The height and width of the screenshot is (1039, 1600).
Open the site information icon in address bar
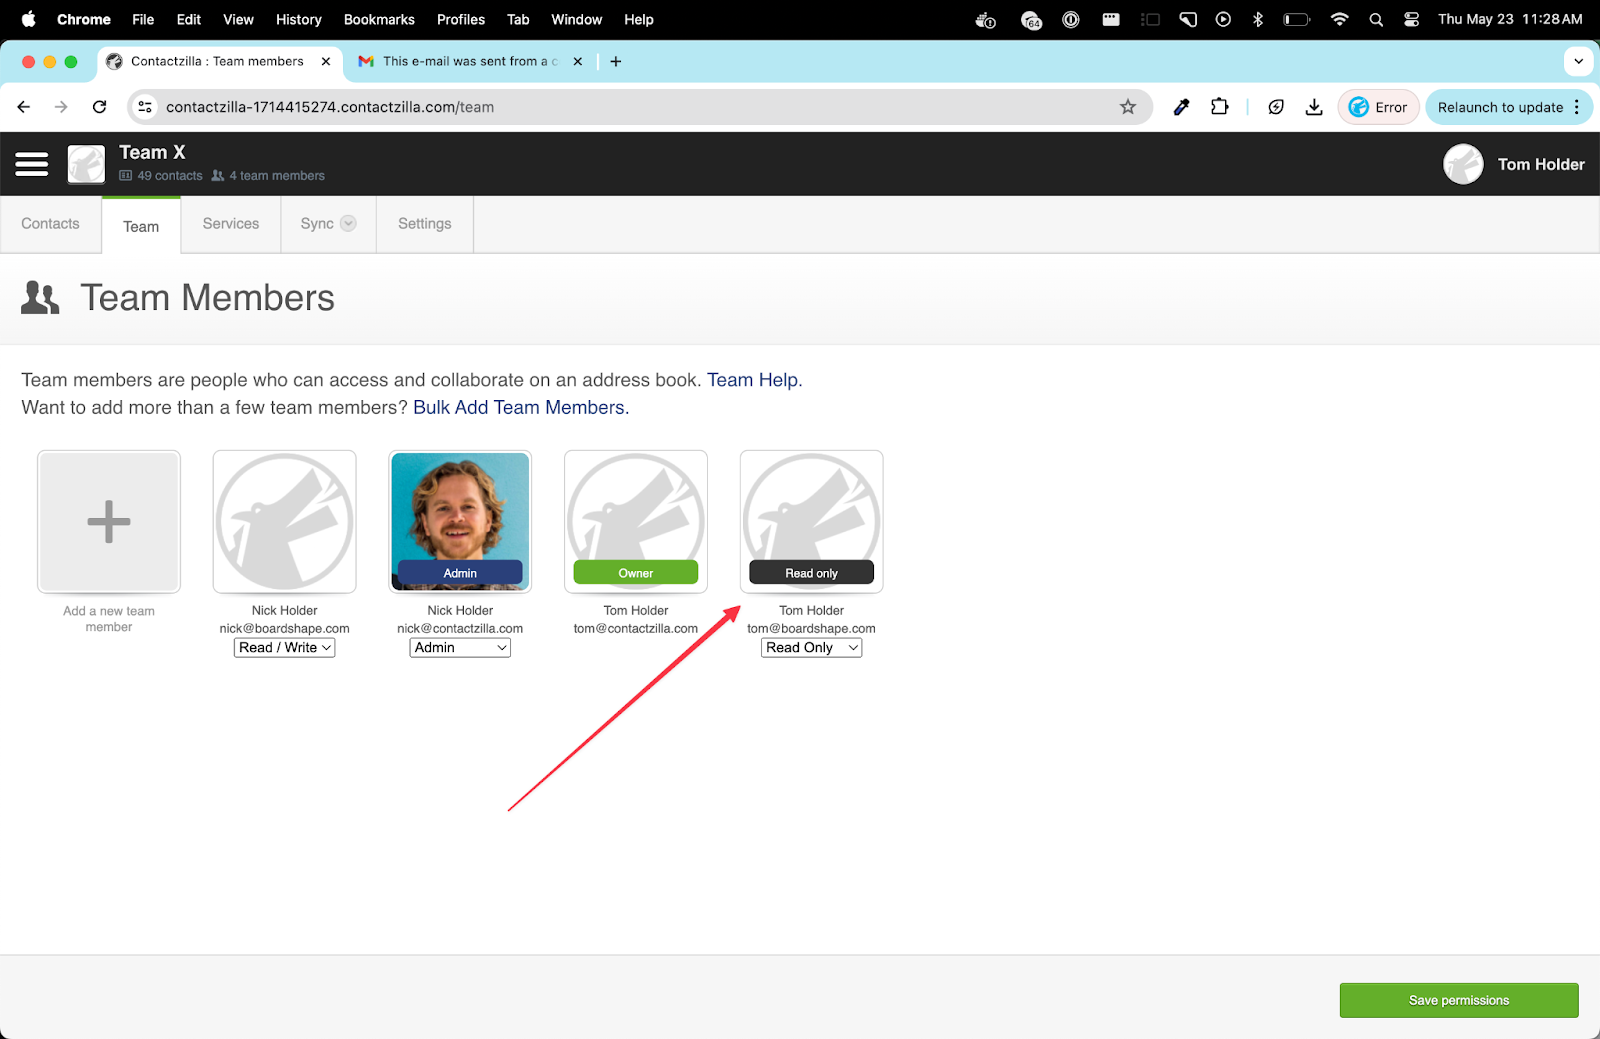point(146,107)
